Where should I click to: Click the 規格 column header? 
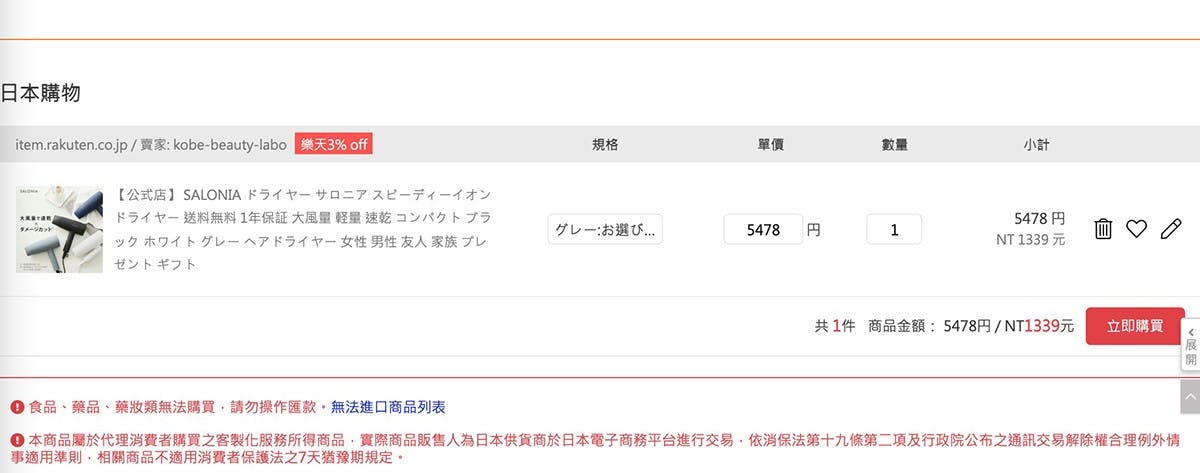click(605, 144)
